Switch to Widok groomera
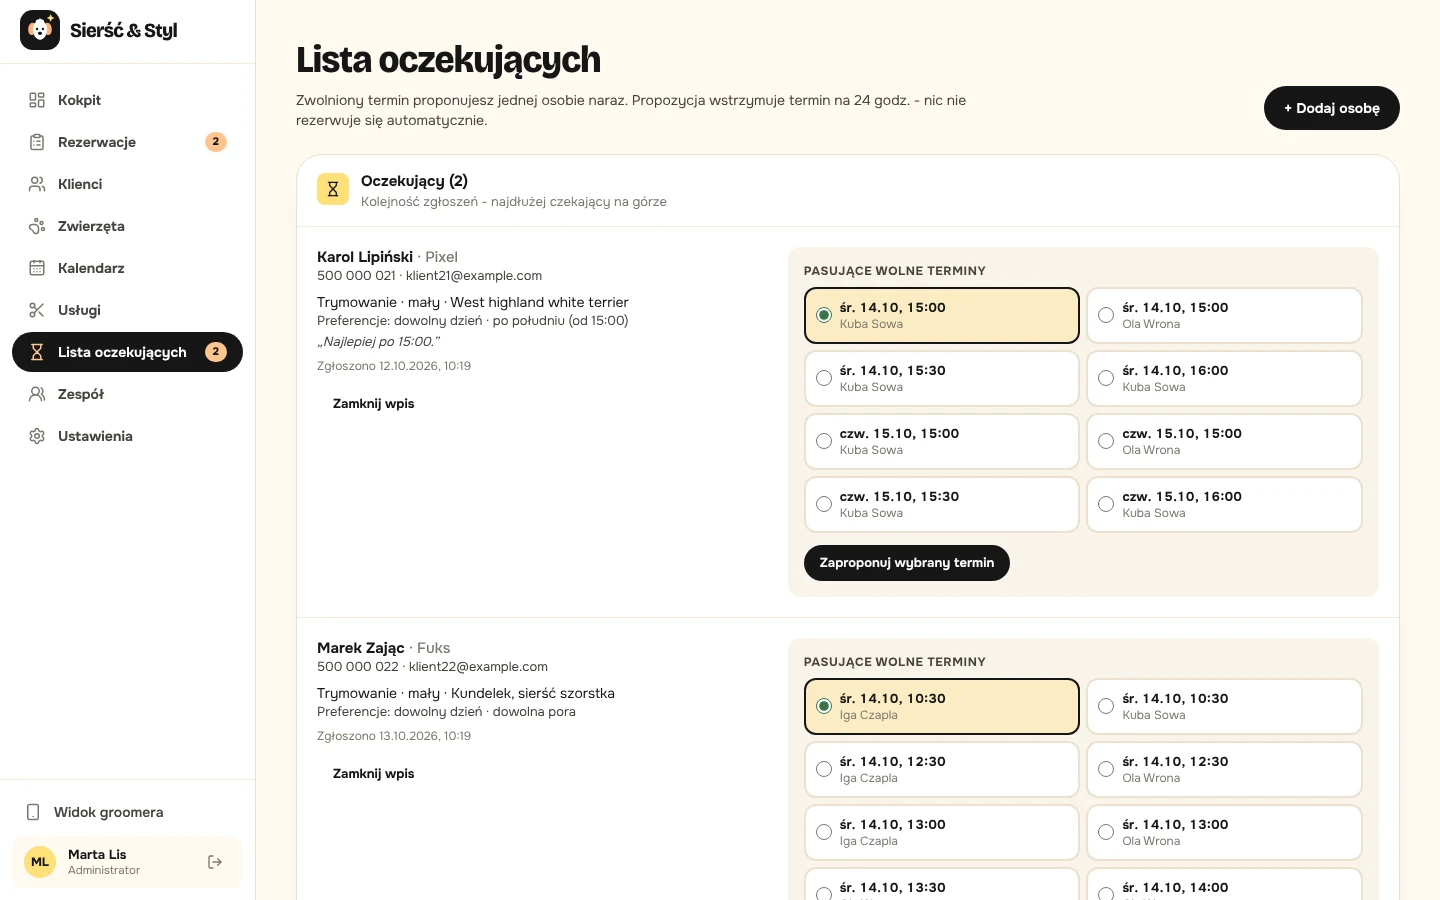 127,812
